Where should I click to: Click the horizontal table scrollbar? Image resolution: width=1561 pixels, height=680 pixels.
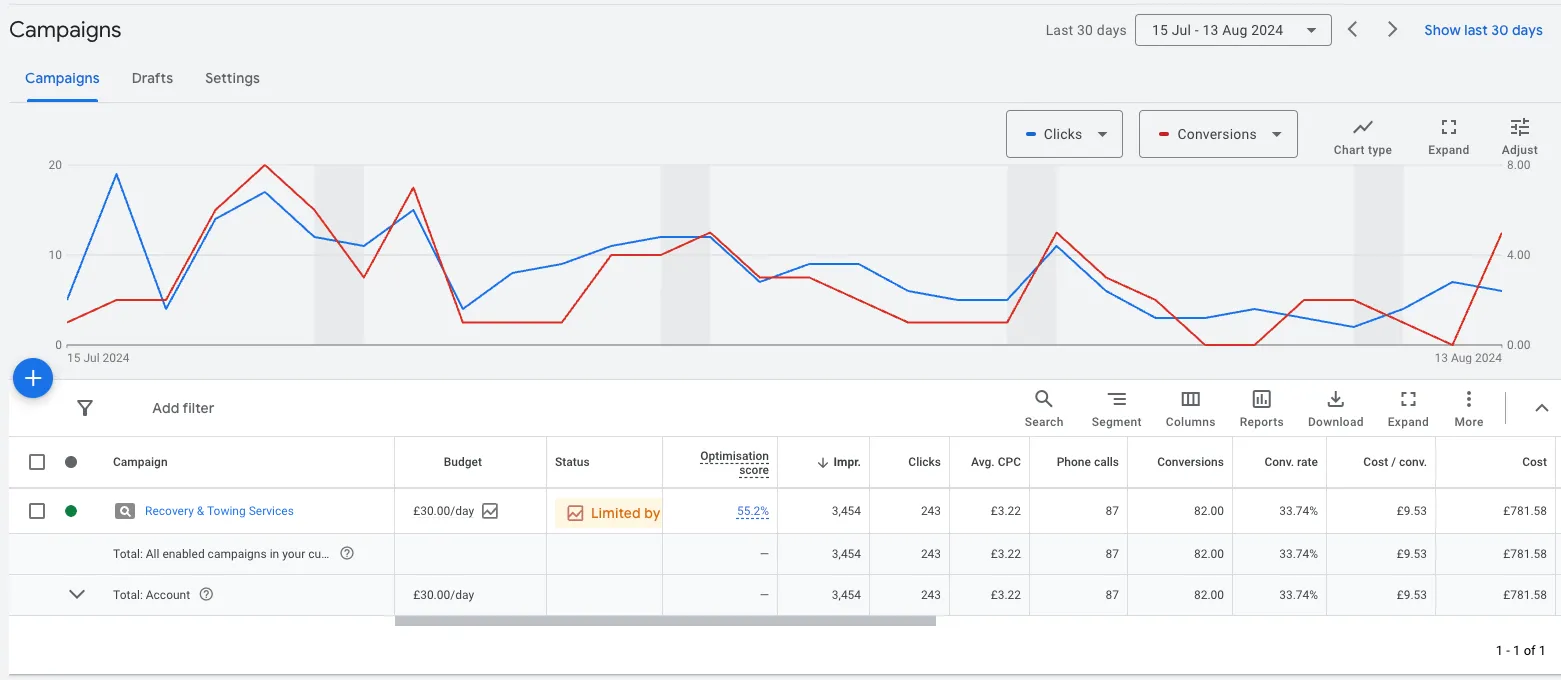pos(665,621)
